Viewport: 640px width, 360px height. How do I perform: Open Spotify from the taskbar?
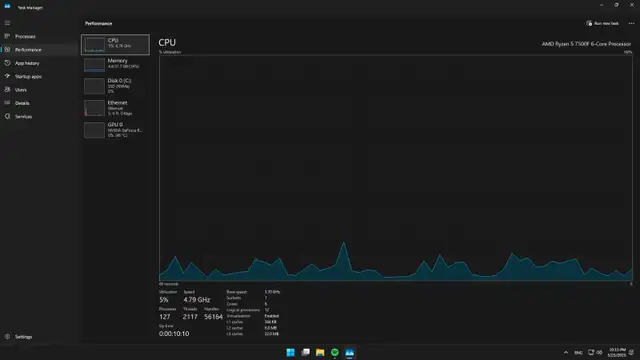tap(335, 352)
